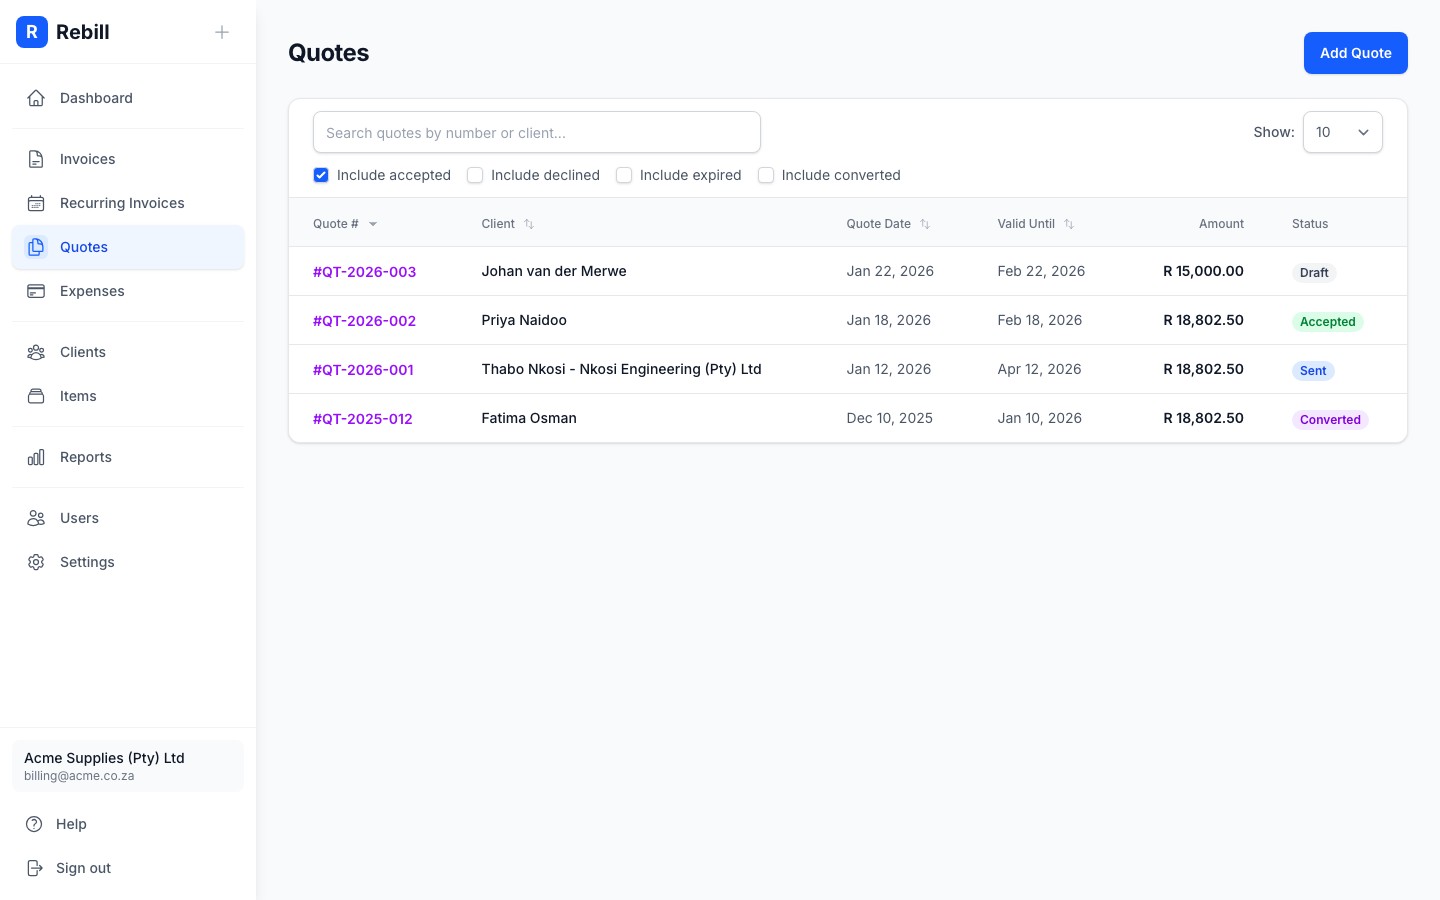Click the search quotes input field
1440x900 pixels.
(537, 132)
